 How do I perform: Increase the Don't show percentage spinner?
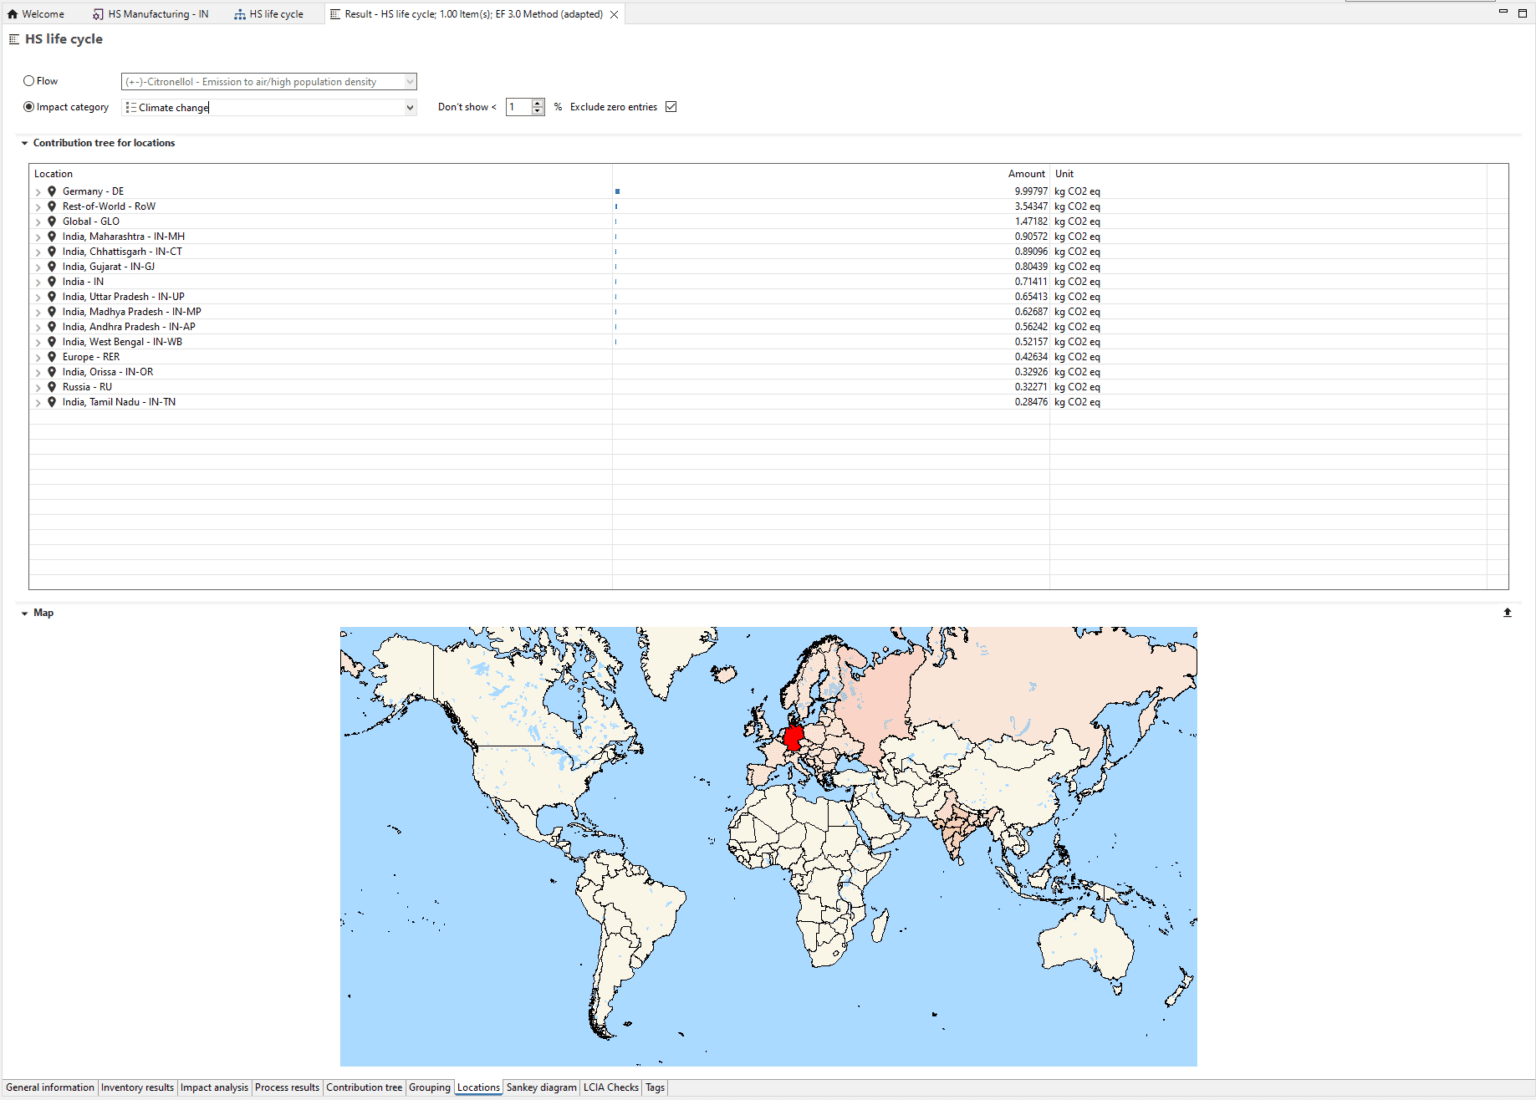pos(538,103)
